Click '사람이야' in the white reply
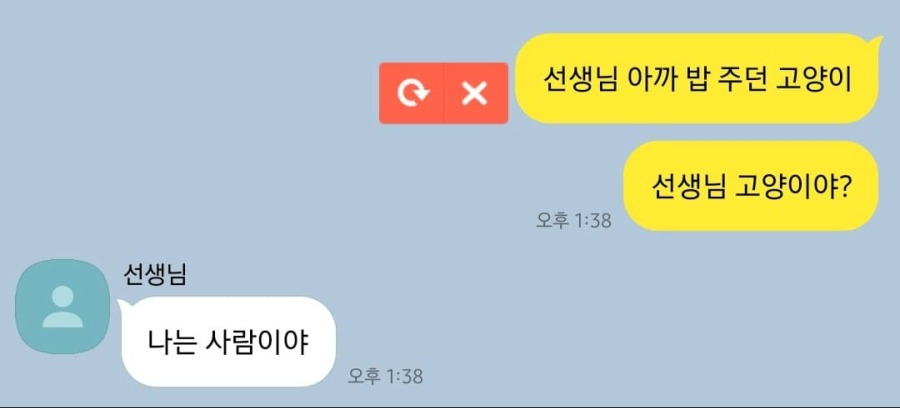The width and height of the screenshot is (900, 408). click(257, 343)
